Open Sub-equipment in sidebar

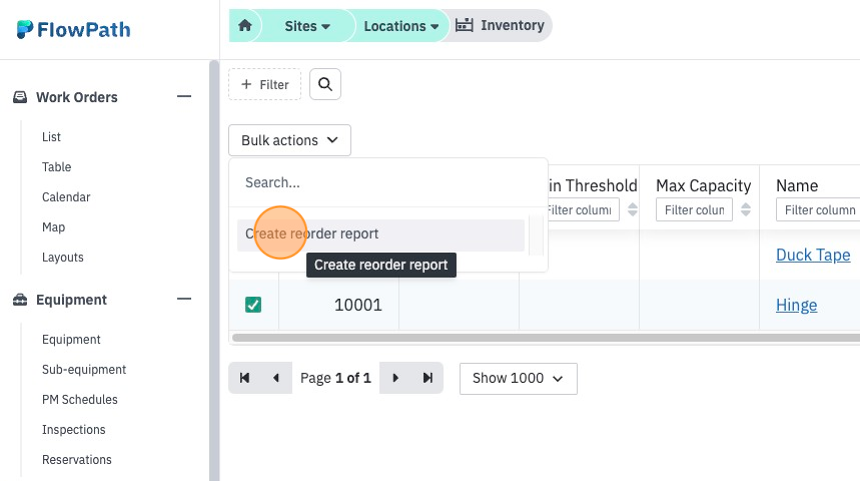click(84, 370)
